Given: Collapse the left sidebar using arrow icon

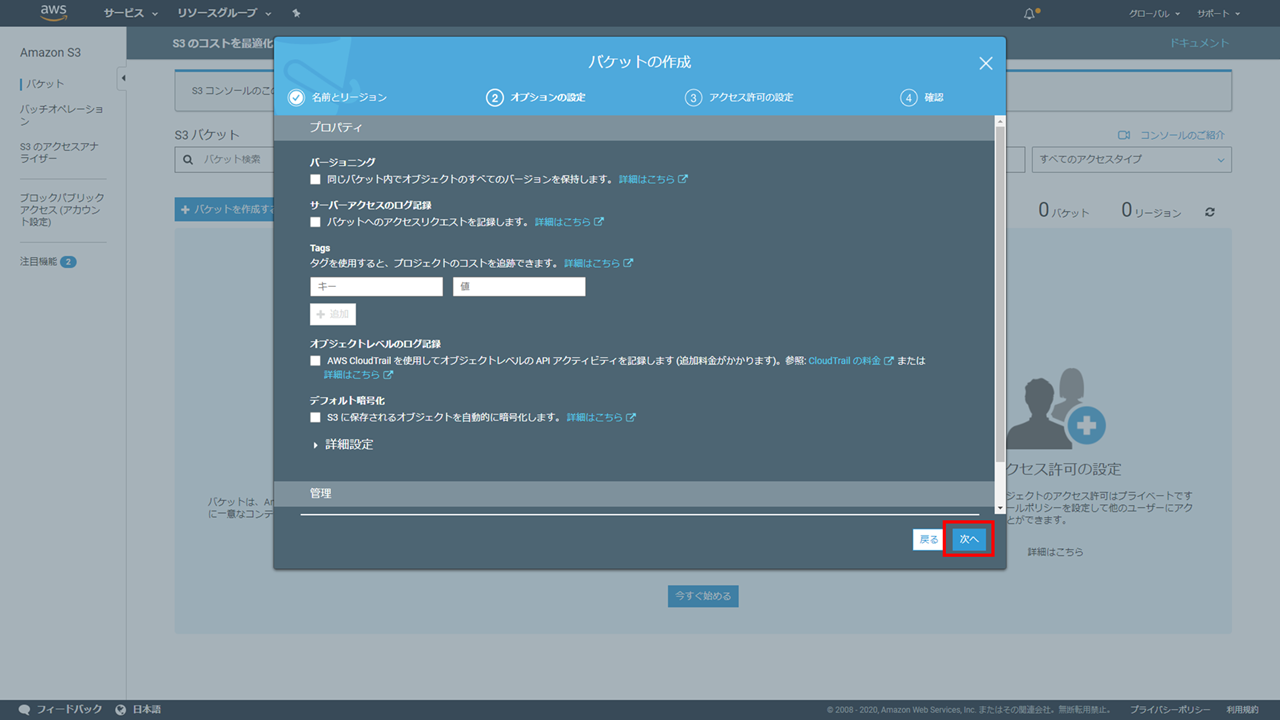Looking at the screenshot, I should tap(122, 78).
